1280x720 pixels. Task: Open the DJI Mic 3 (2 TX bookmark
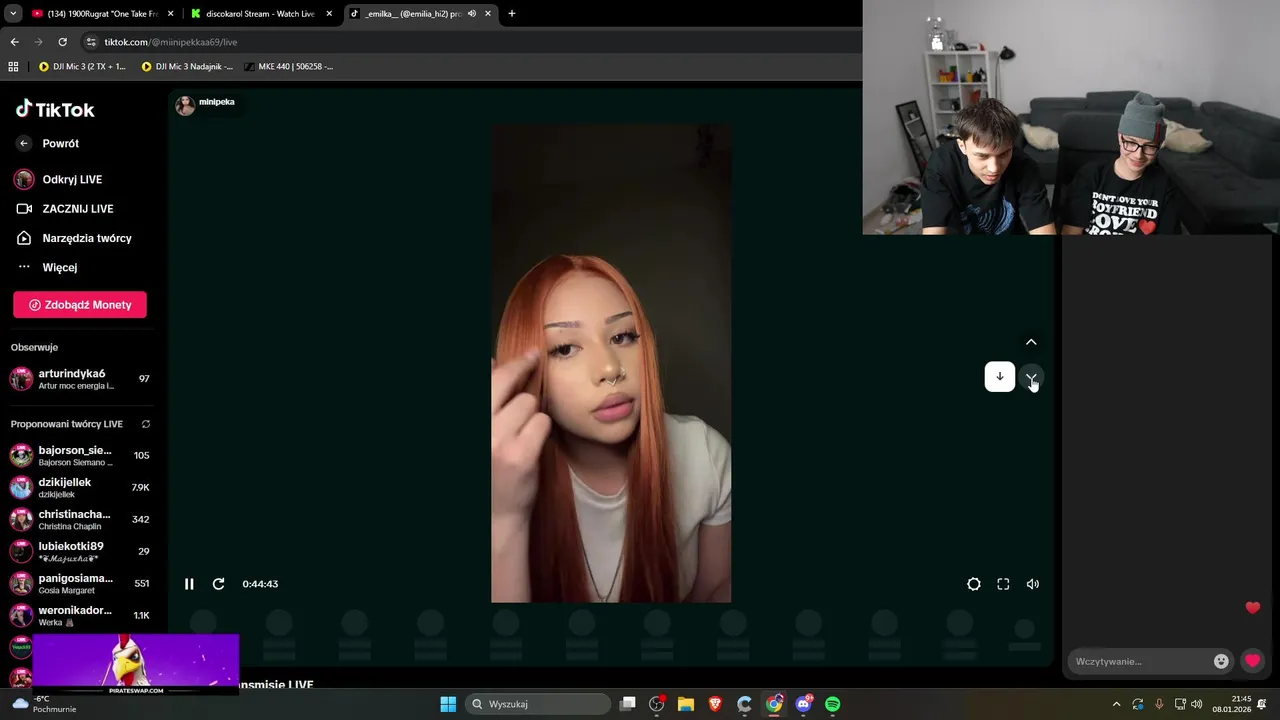82,67
